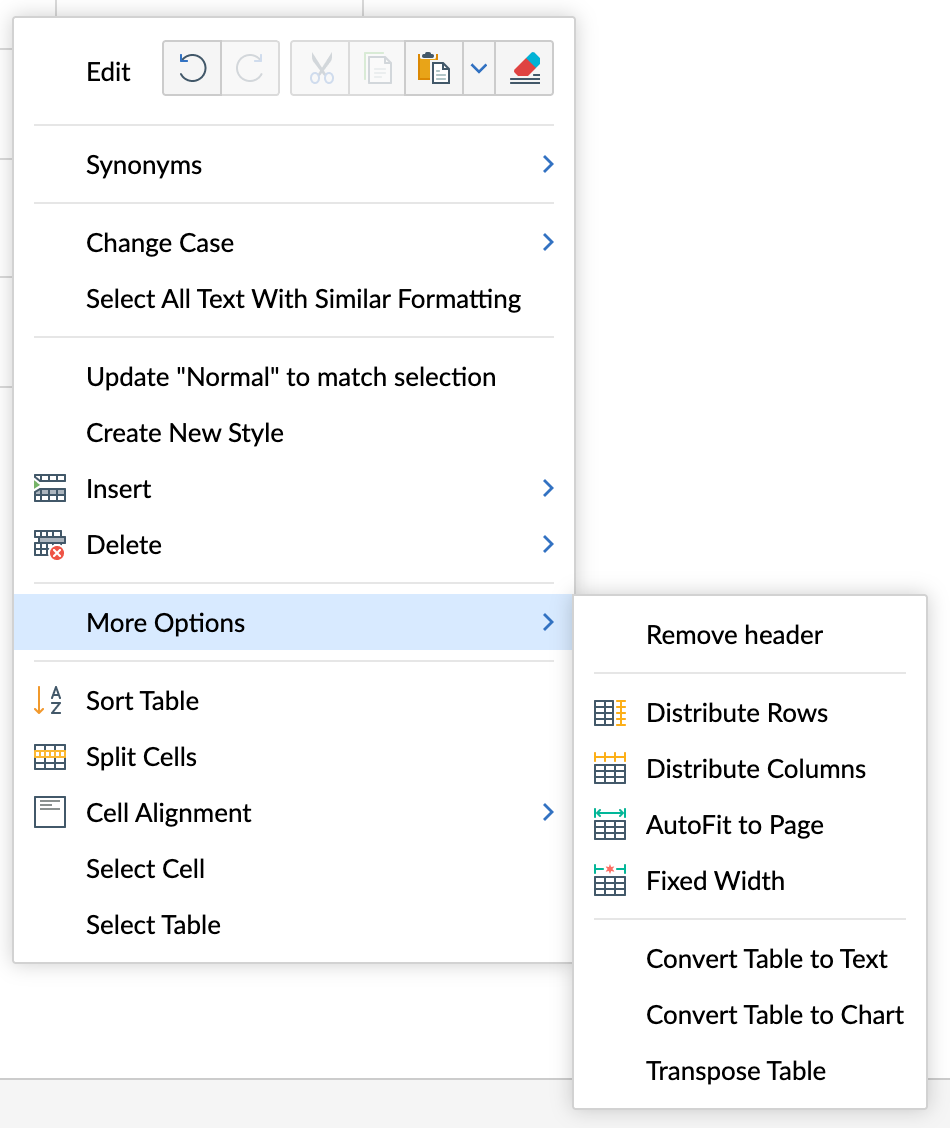The width and height of the screenshot is (950, 1128).
Task: Click the Distribute Columns icon
Action: click(x=610, y=769)
